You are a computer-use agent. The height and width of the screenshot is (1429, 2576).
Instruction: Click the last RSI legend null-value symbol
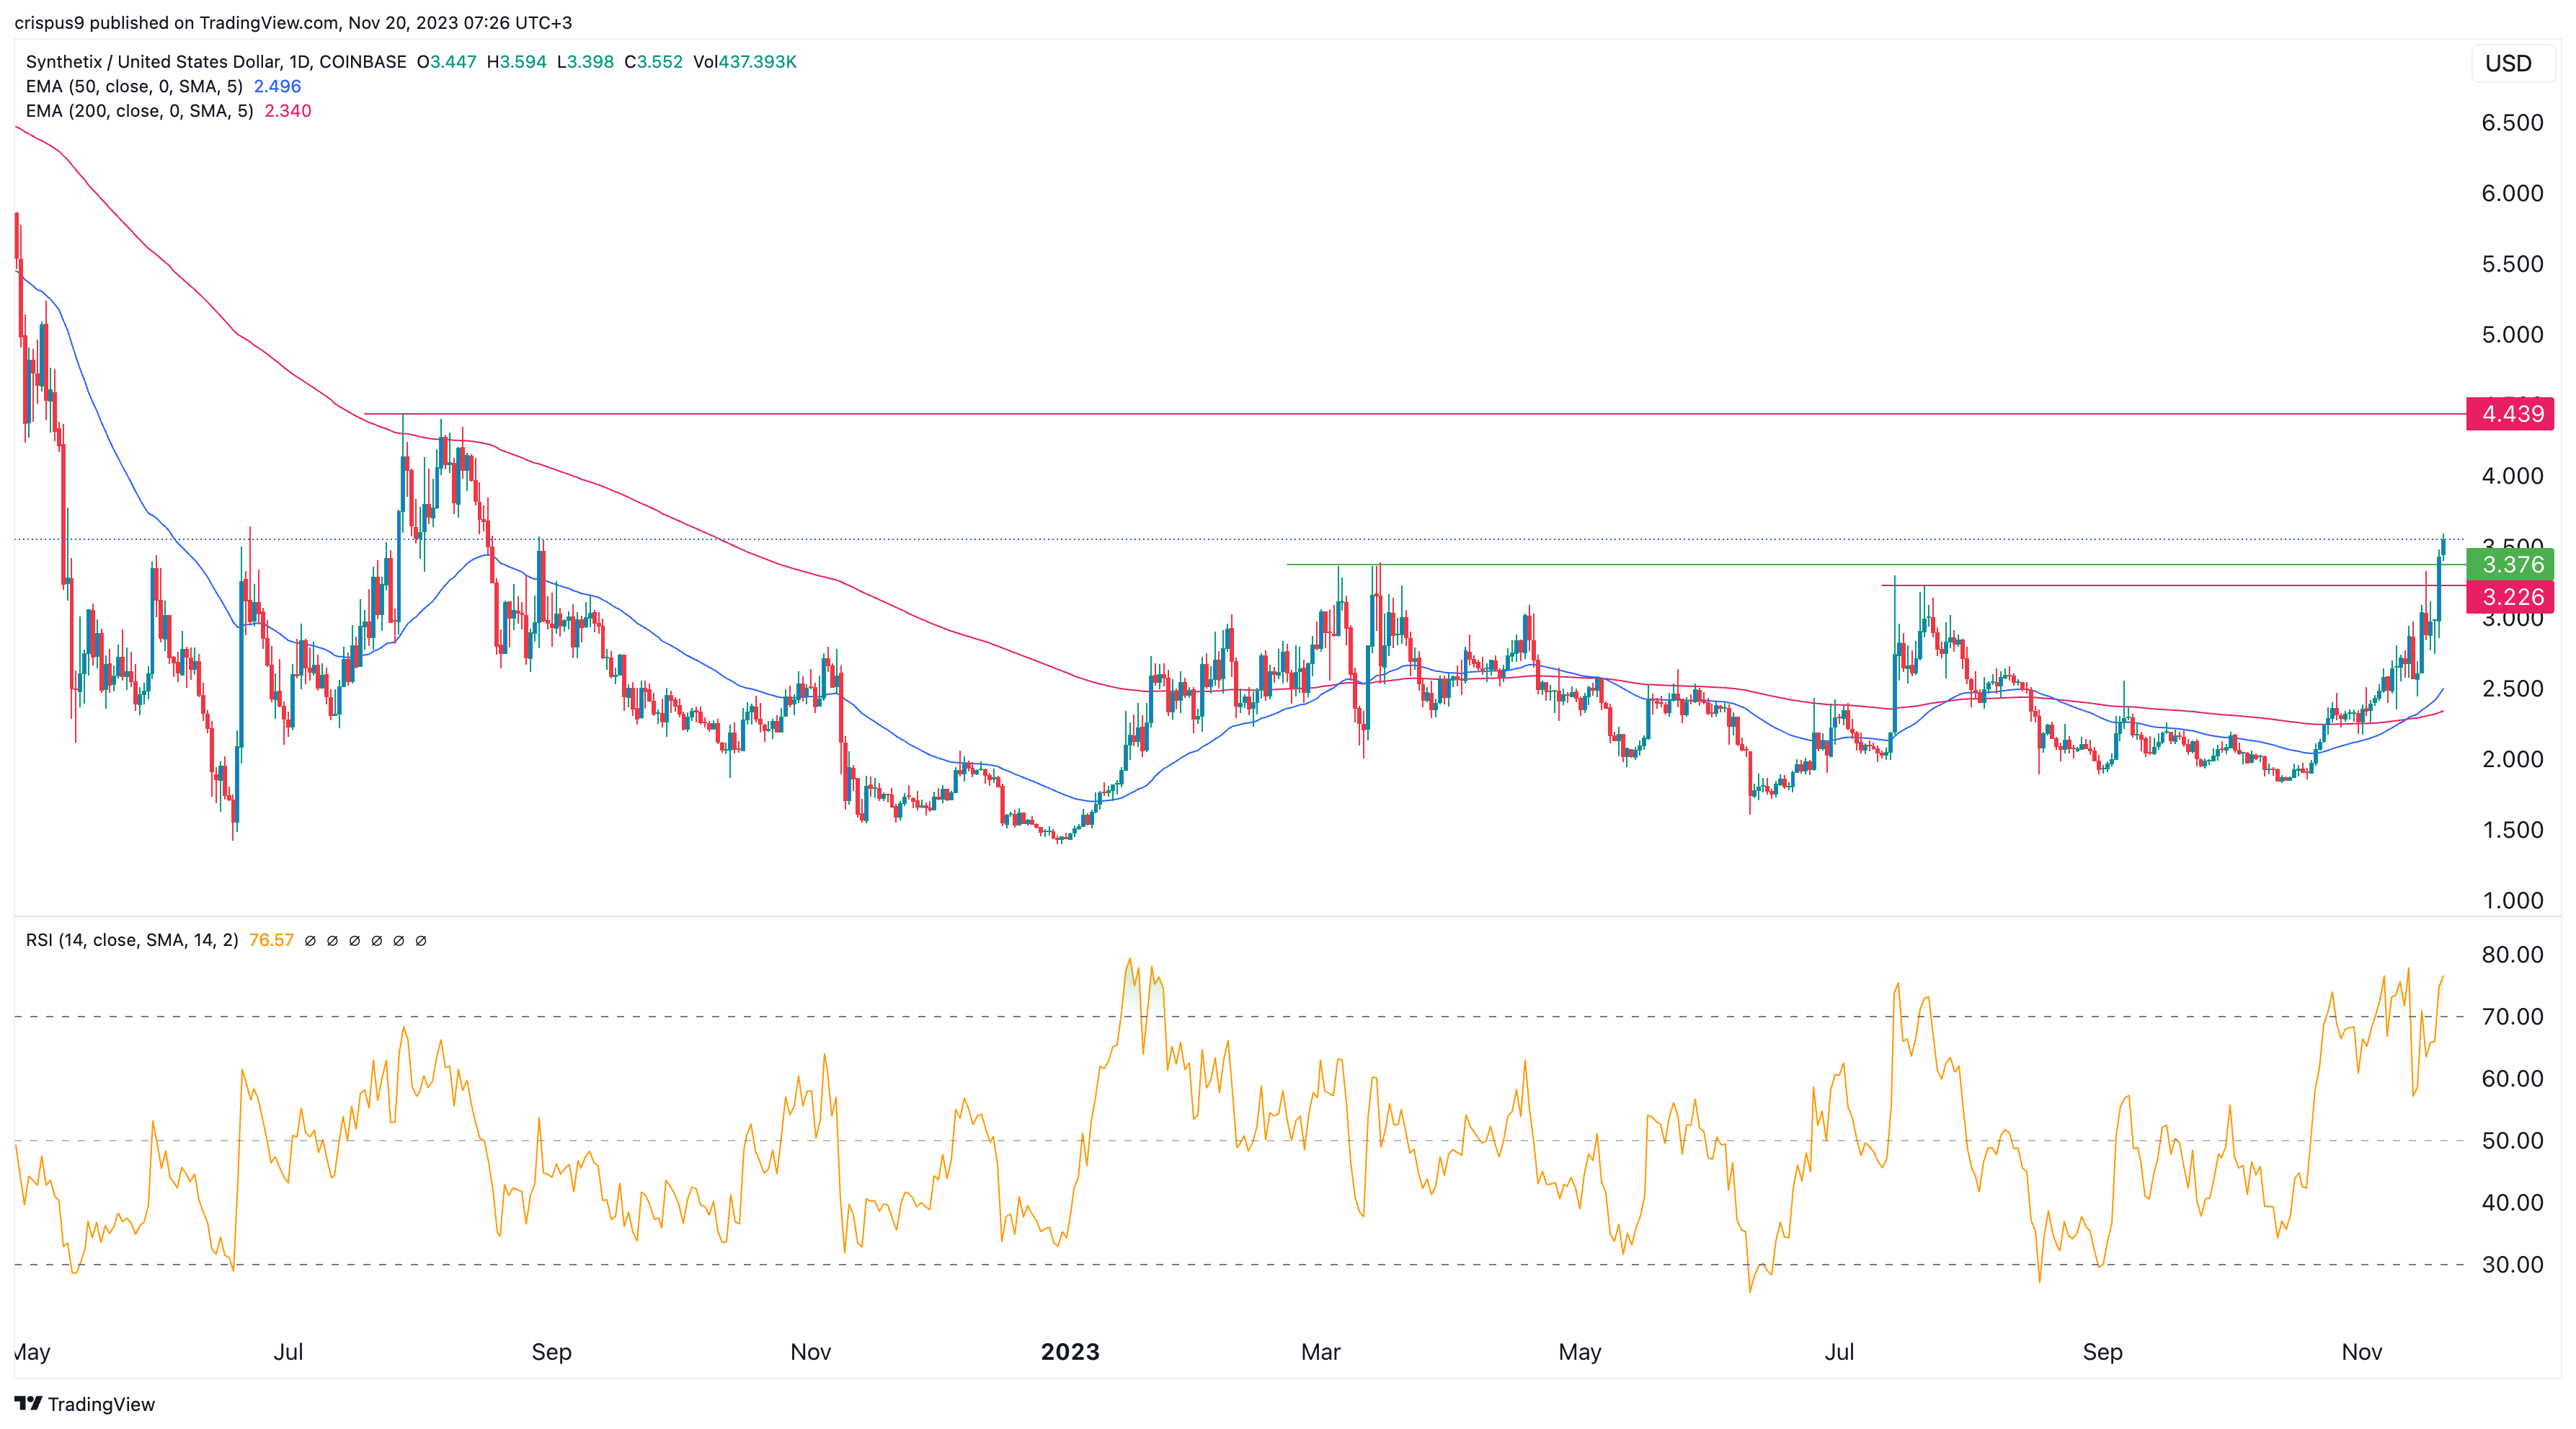click(421, 941)
